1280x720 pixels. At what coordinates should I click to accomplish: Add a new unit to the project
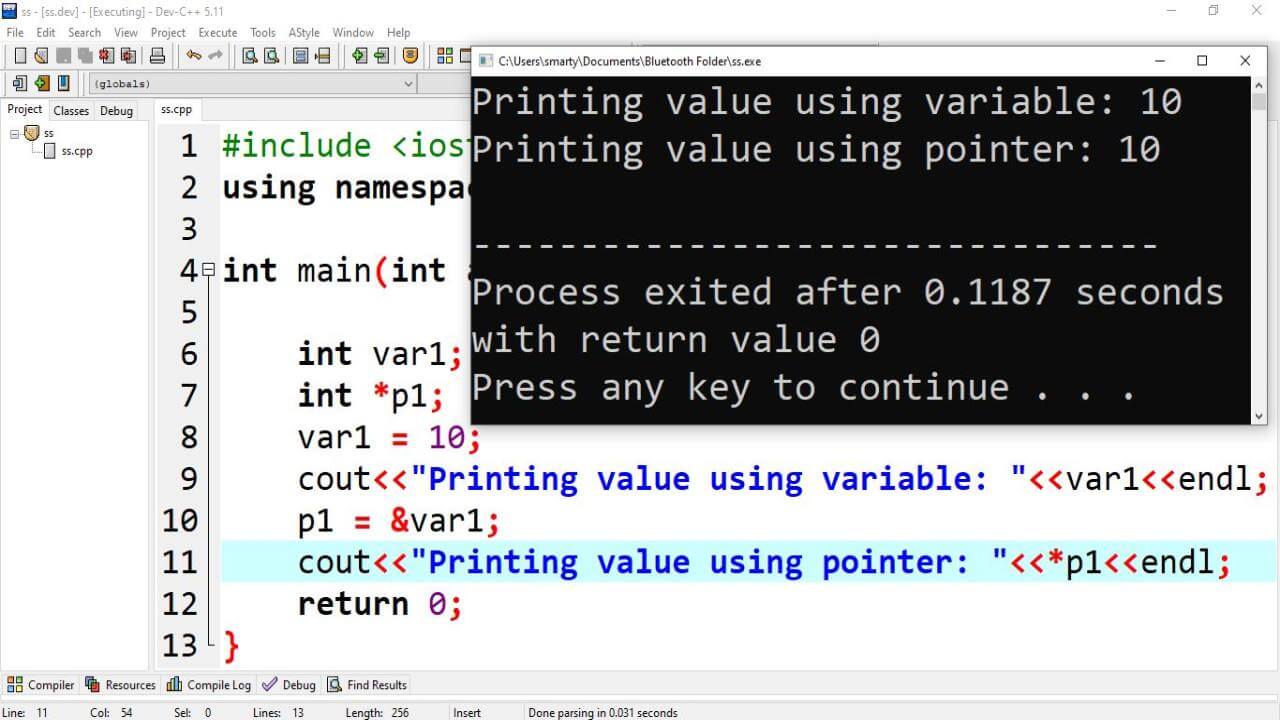361,56
